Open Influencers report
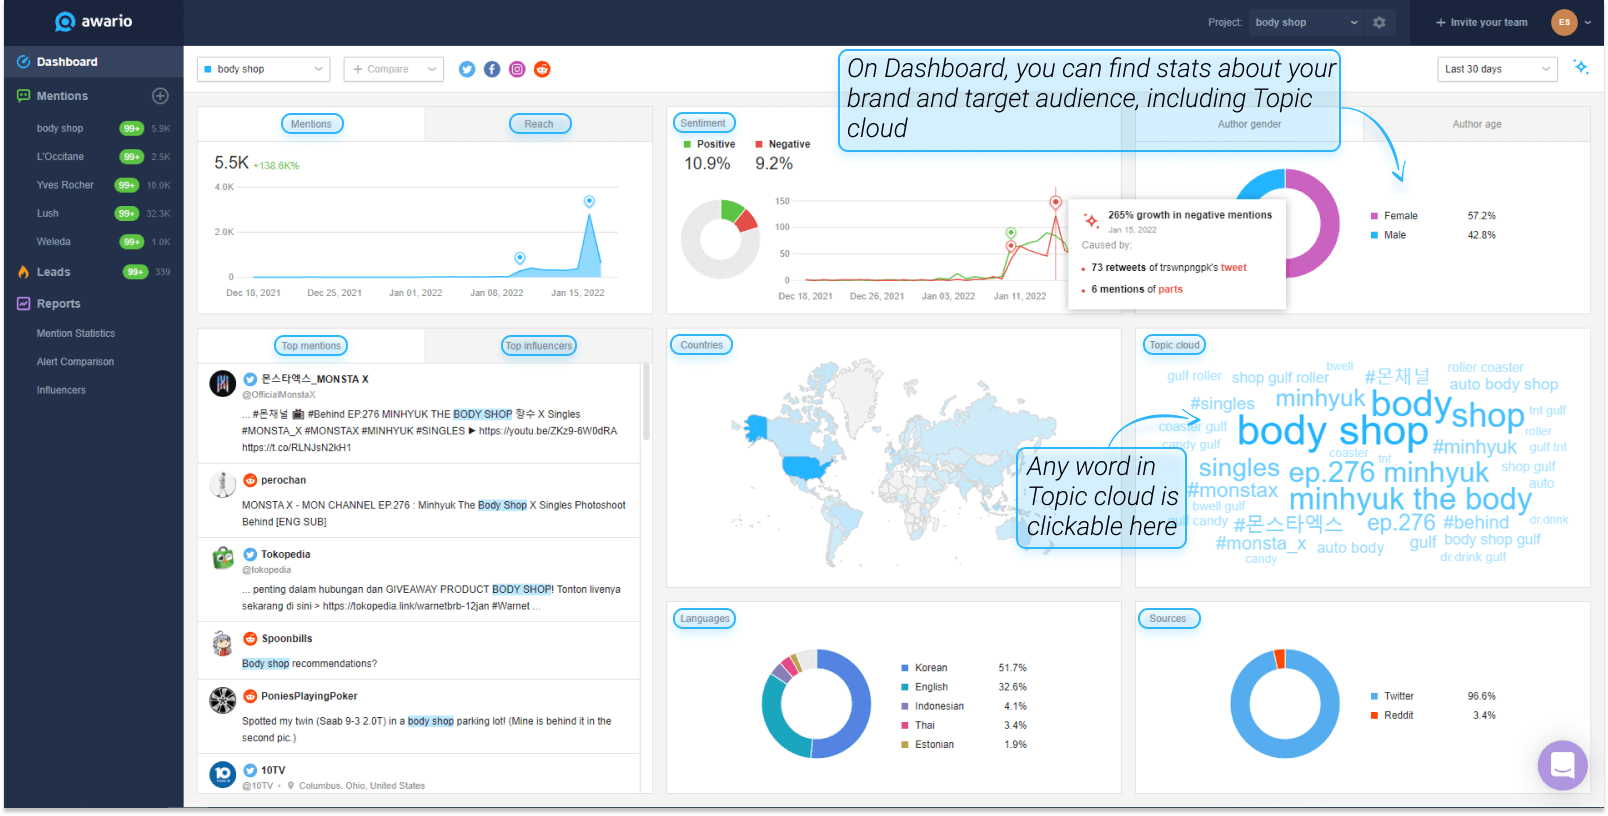 [61, 390]
